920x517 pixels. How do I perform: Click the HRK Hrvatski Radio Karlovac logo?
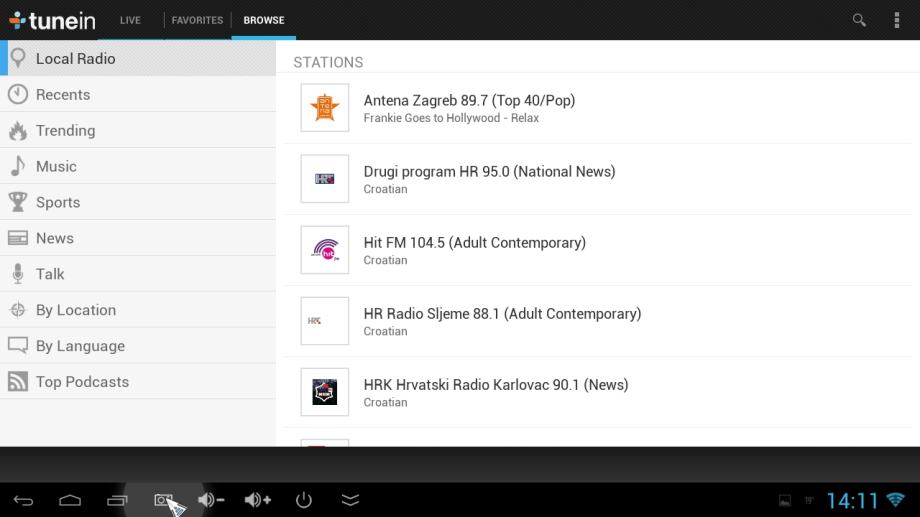pyautogui.click(x=324, y=391)
